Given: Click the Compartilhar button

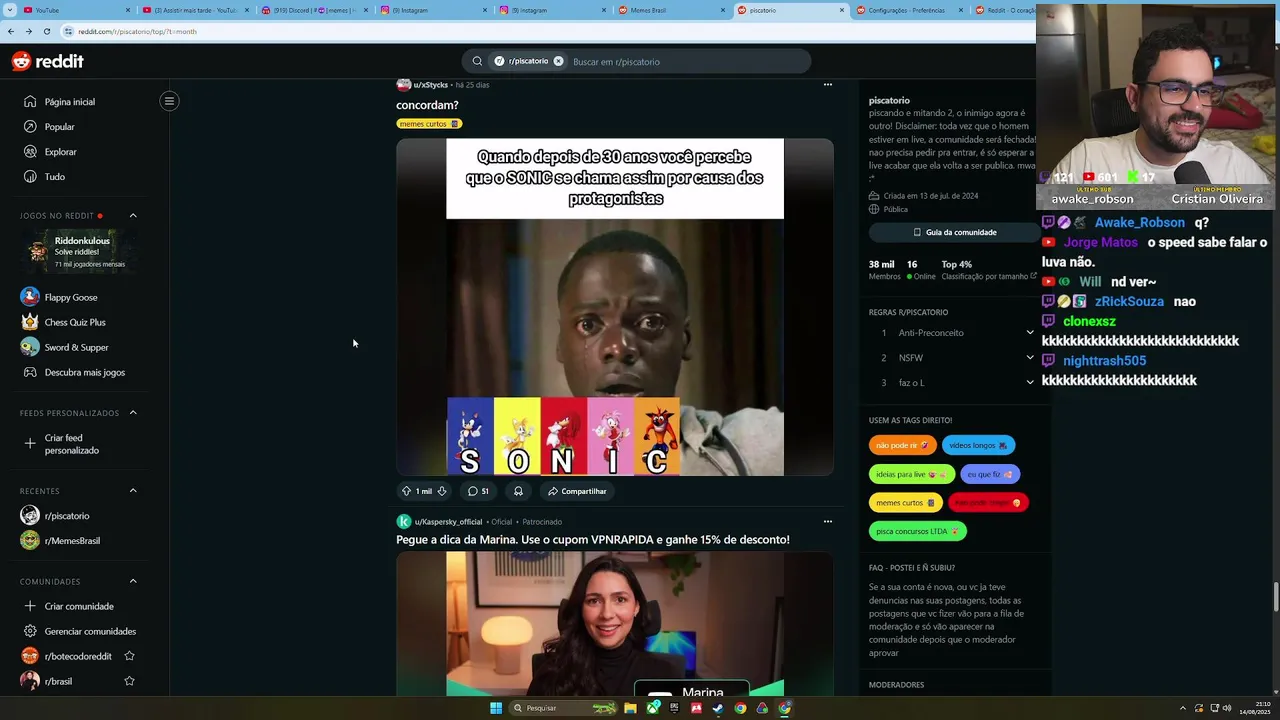Looking at the screenshot, I should coord(577,491).
